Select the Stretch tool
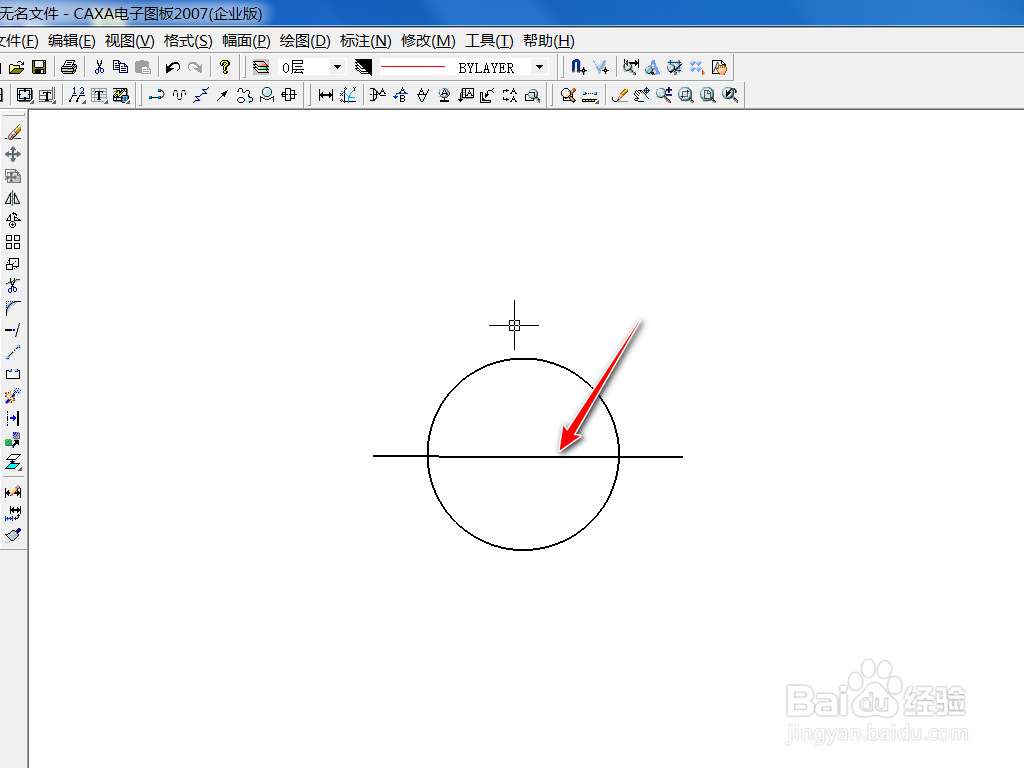Screen dimensions: 1024x768 [x=13, y=352]
